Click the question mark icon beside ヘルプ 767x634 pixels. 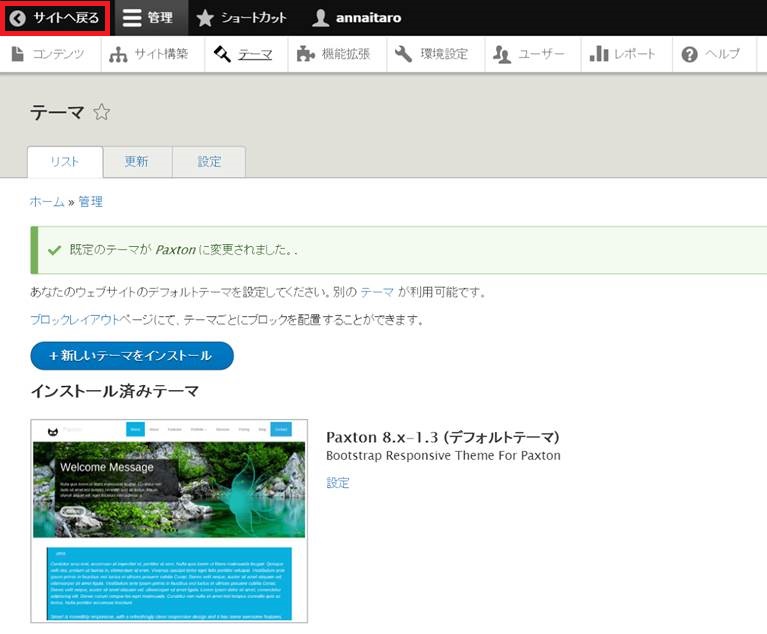tap(689, 54)
